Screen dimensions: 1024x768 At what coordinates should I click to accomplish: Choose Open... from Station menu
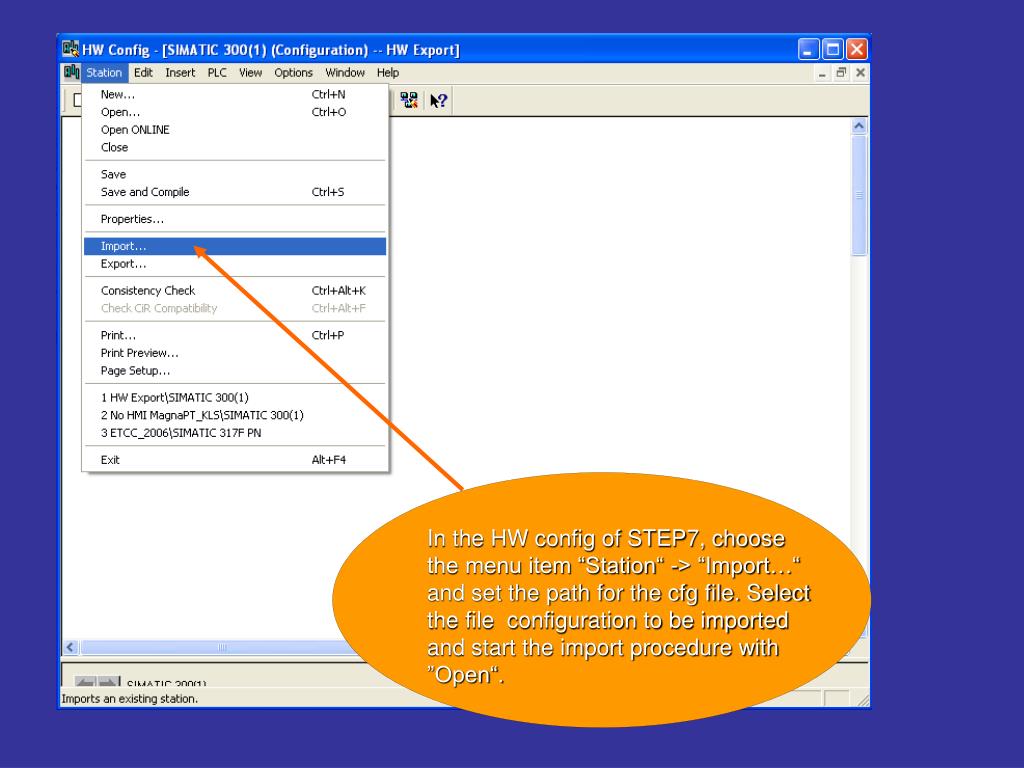click(x=235, y=112)
